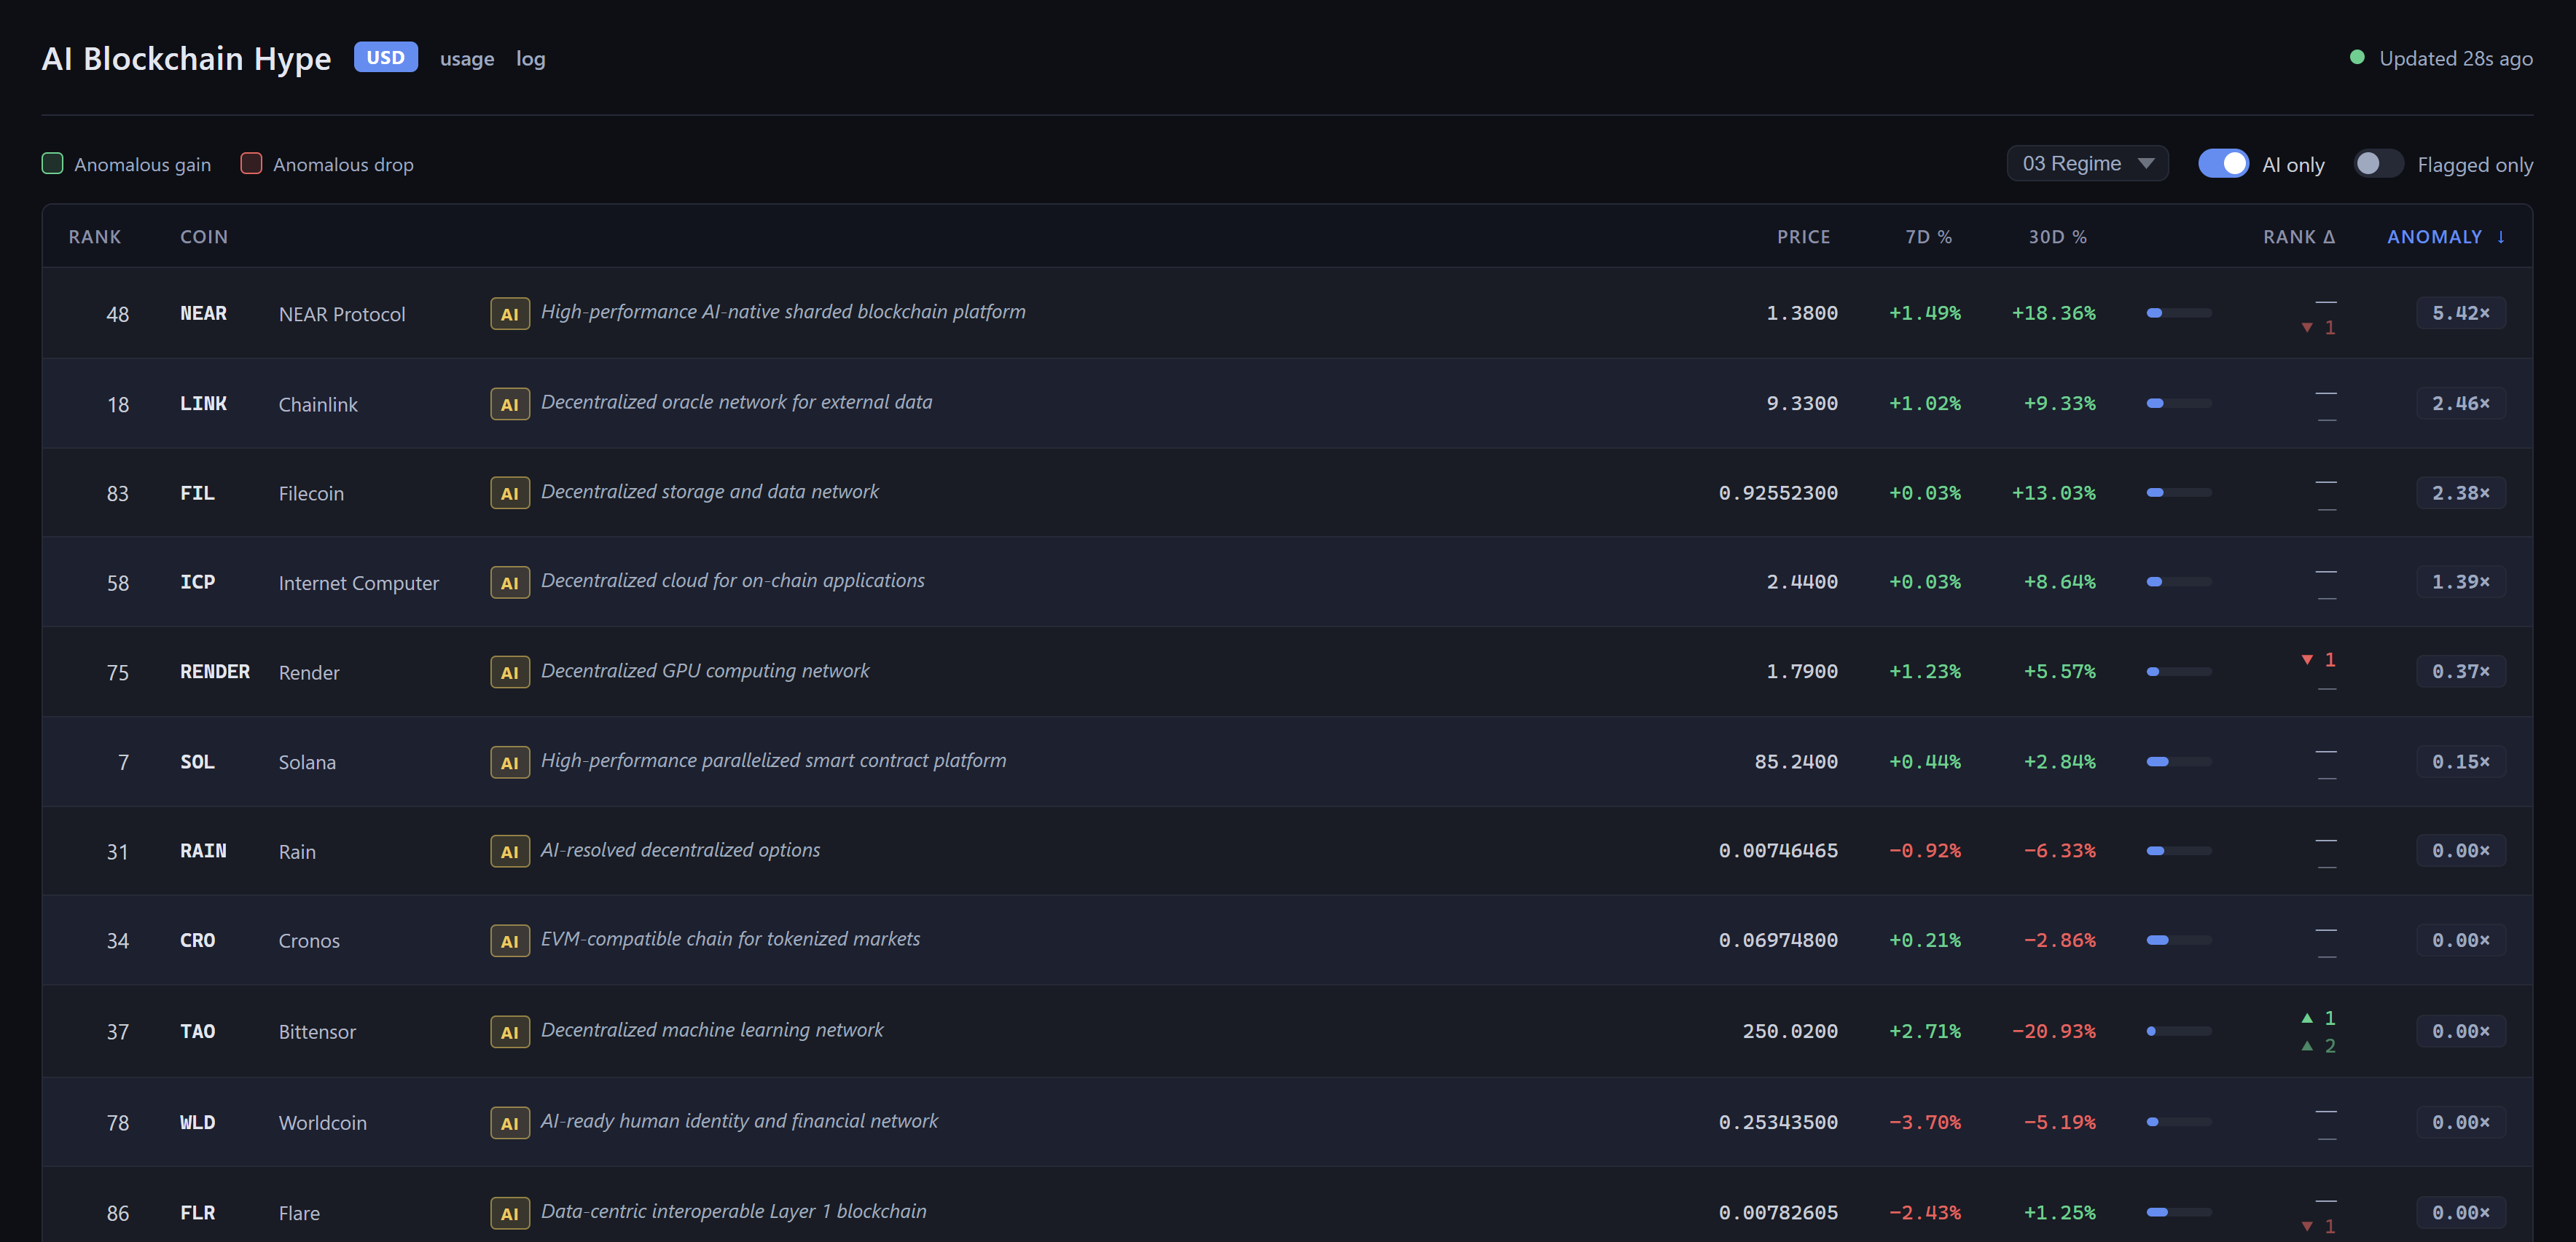Click the -3.70% 7D value for WLD
2576x1242 pixels.
pyautogui.click(x=1924, y=1122)
